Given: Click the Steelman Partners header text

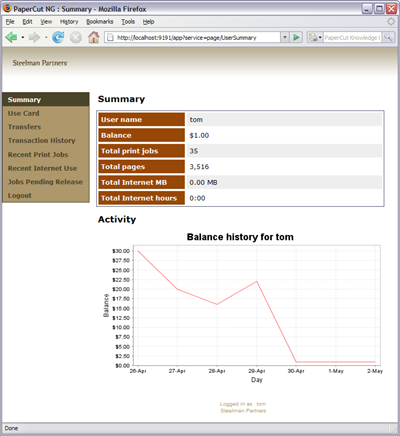Looking at the screenshot, I should (x=40, y=63).
